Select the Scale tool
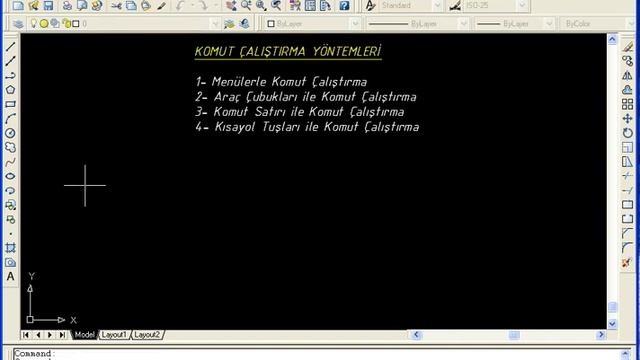Screen dimensions: 640x360 (627, 147)
